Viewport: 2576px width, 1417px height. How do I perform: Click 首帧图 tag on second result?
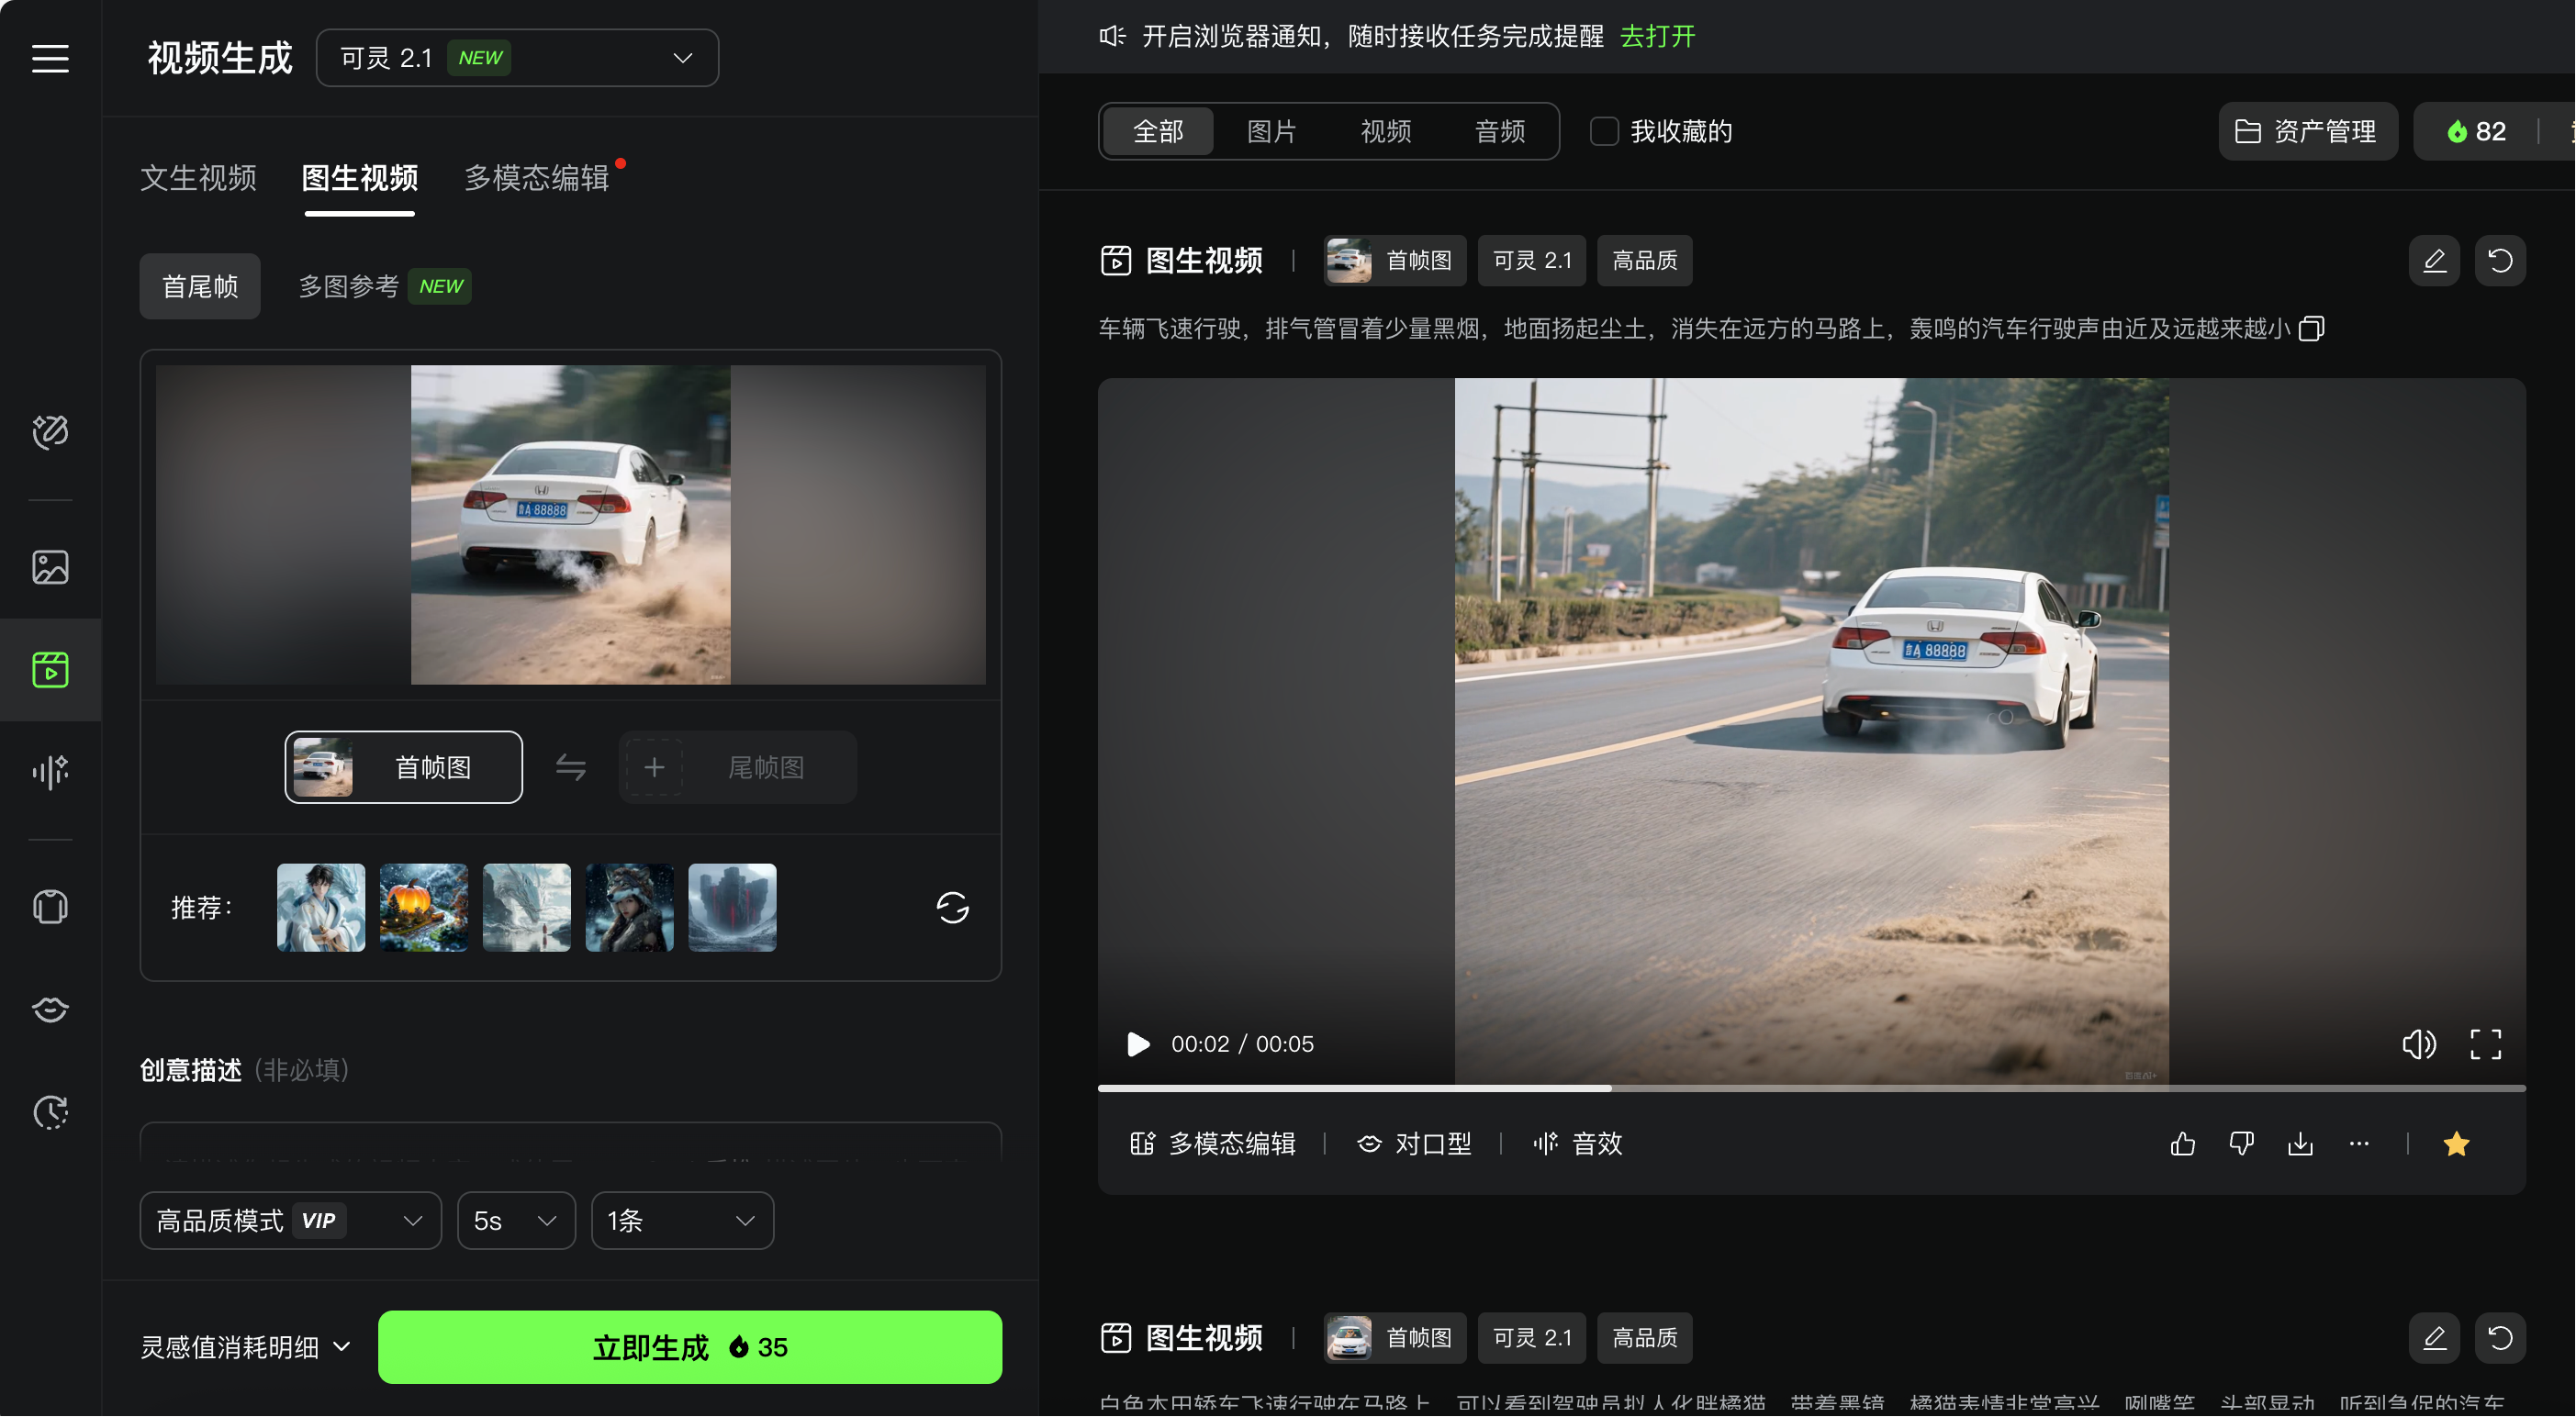pyautogui.click(x=1396, y=1338)
